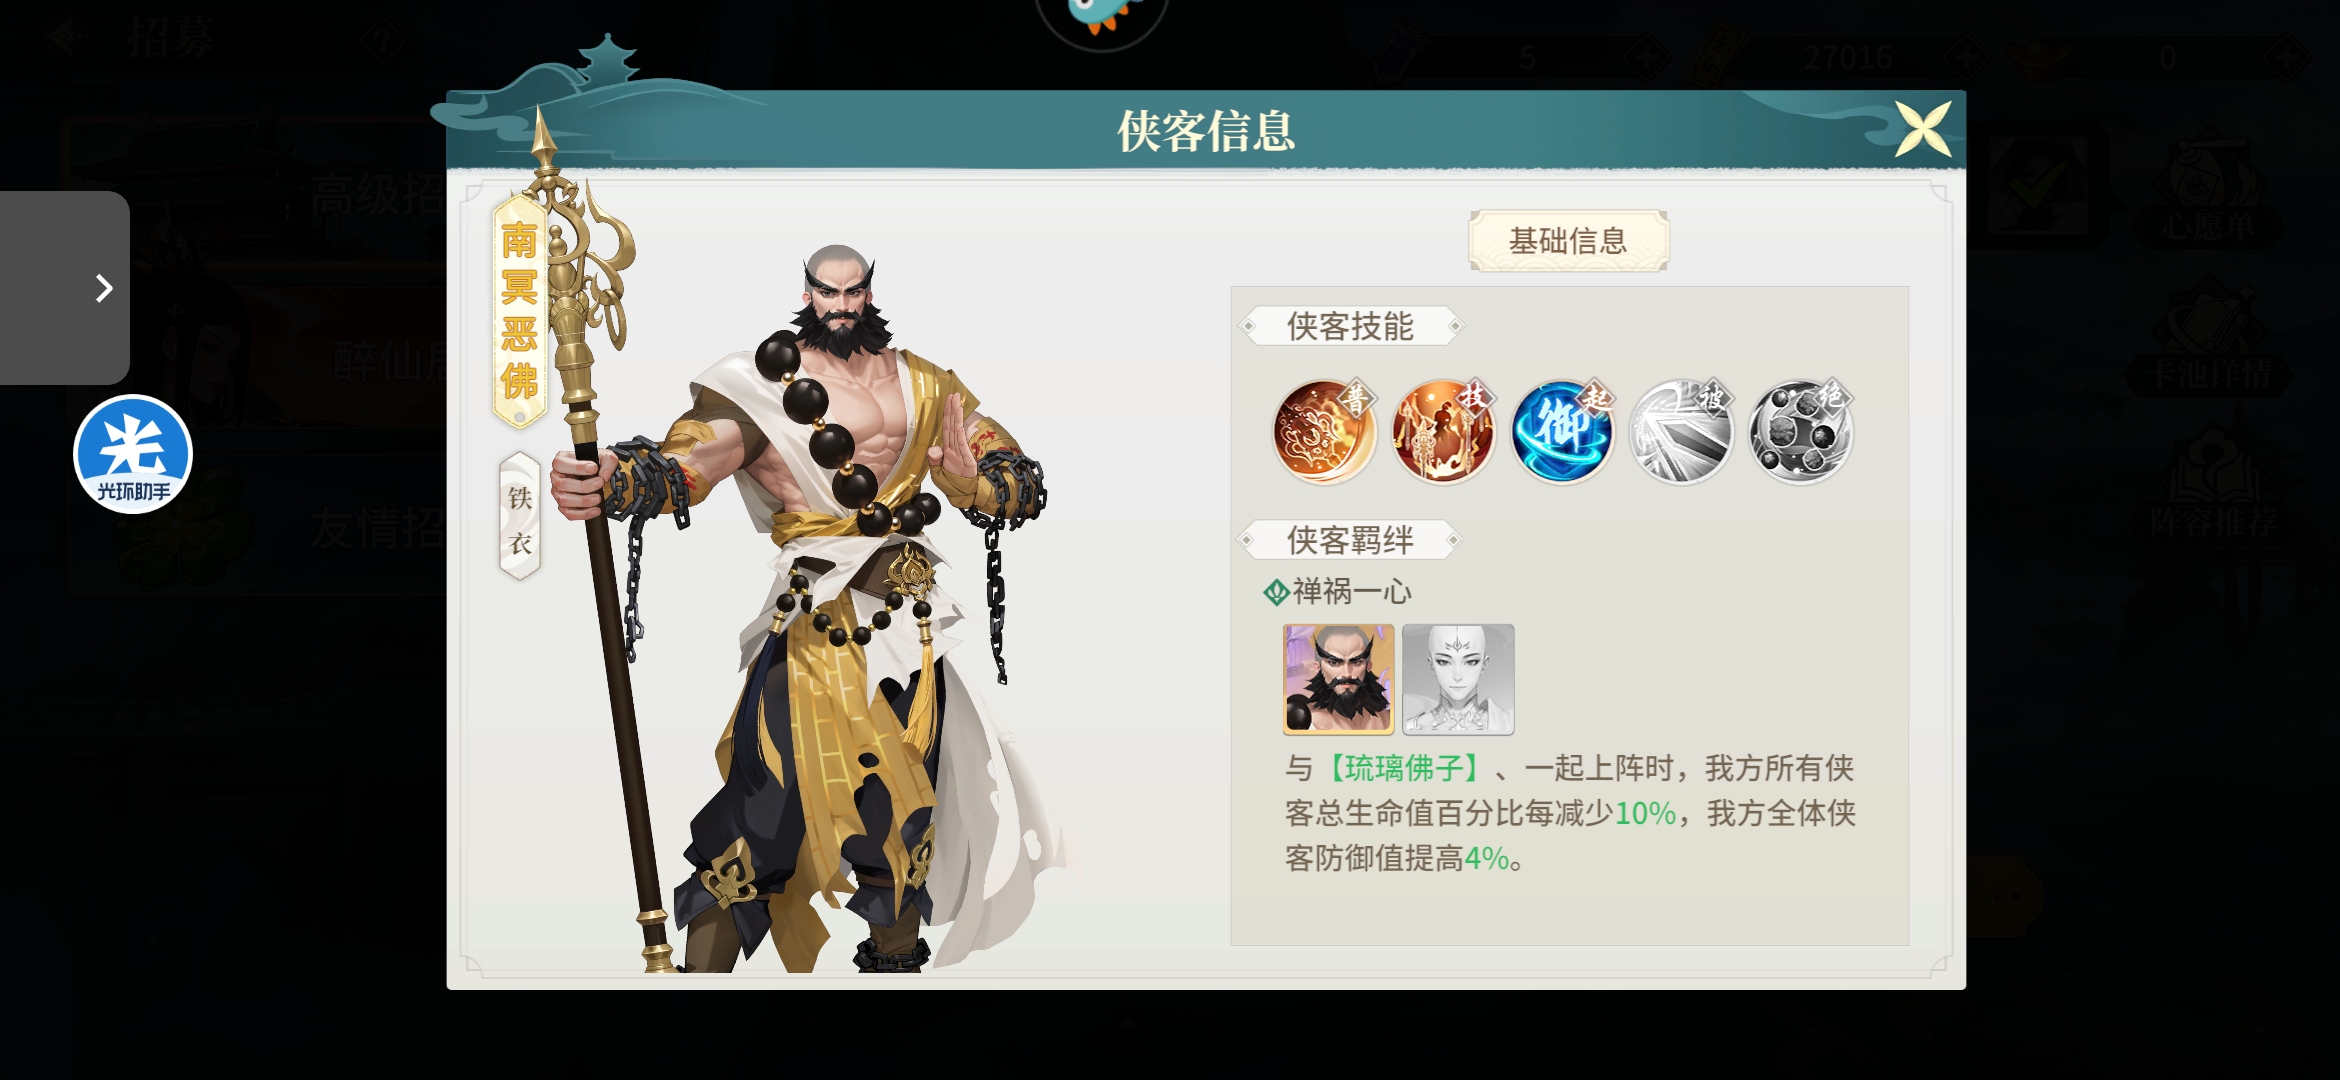The image size is (2340, 1080).
Task: Click the green 【琉璃佛子】 link text
Action: [1404, 768]
